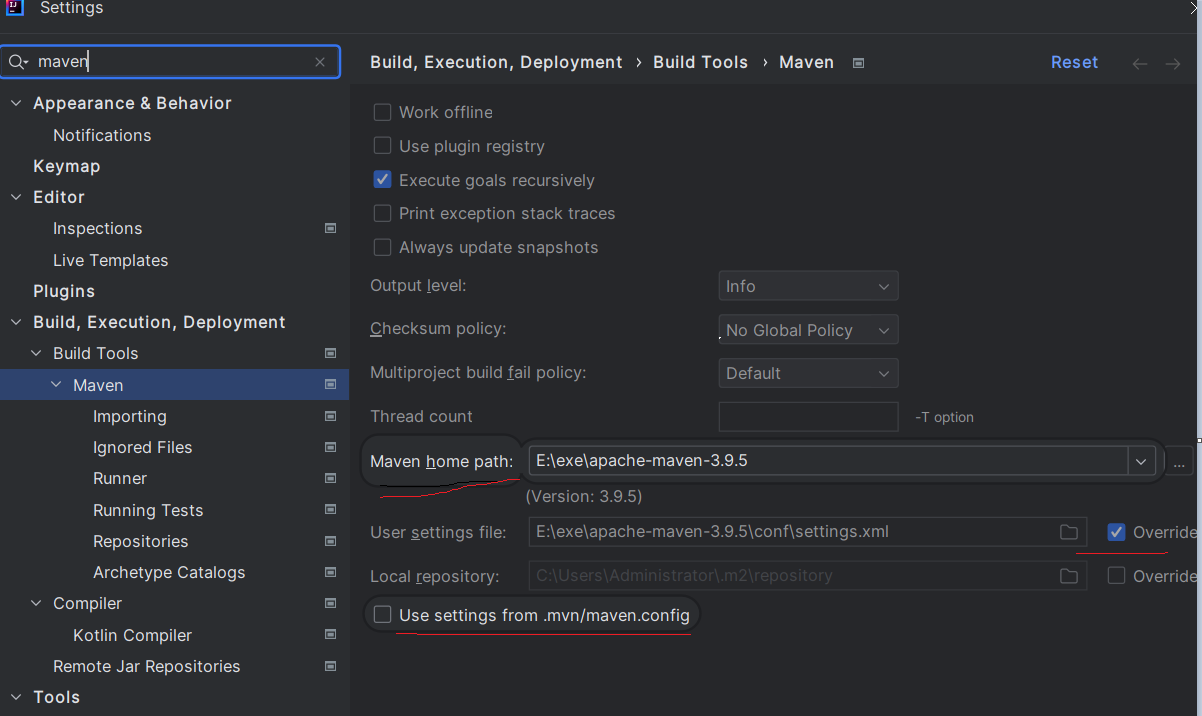1202x716 pixels.
Task: Open Keymap settings page
Action: click(67, 166)
